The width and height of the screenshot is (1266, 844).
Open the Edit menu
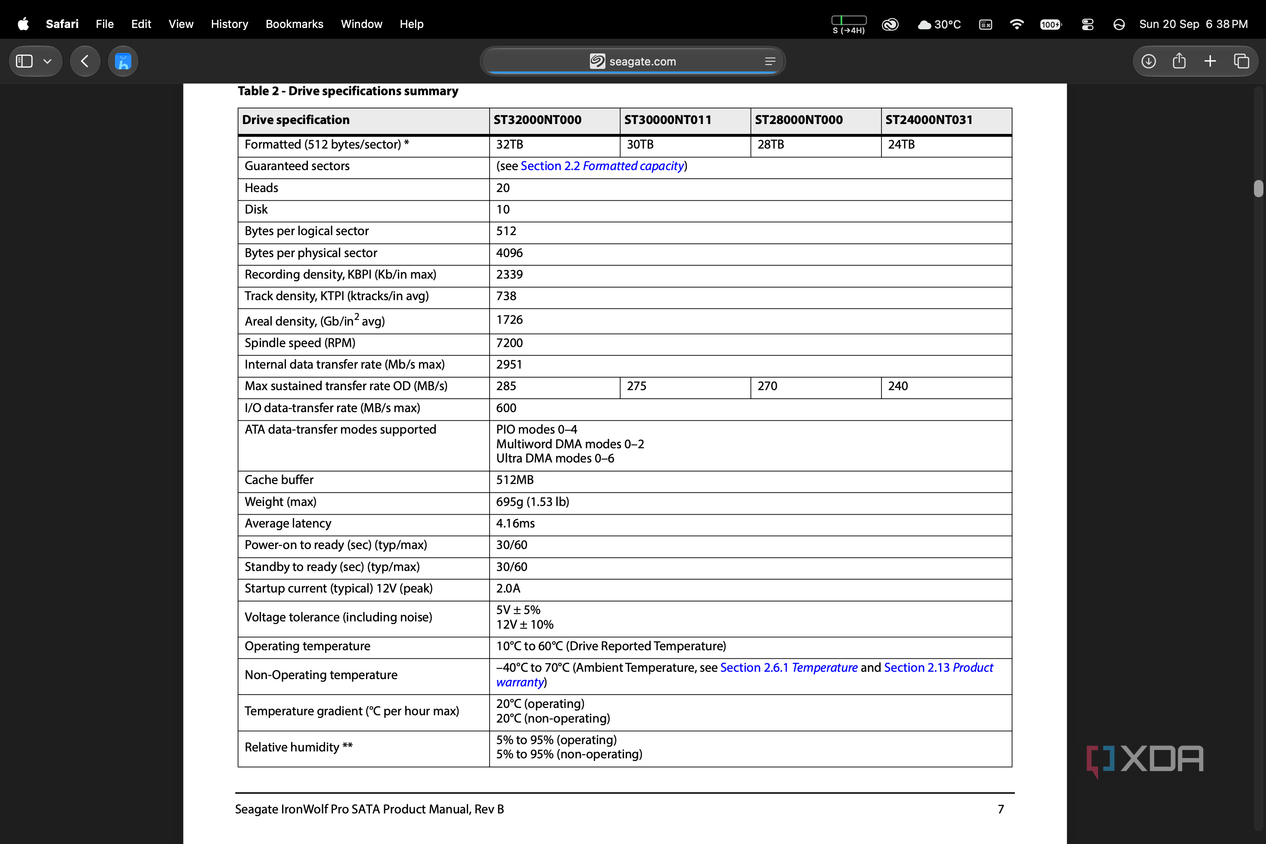click(141, 24)
